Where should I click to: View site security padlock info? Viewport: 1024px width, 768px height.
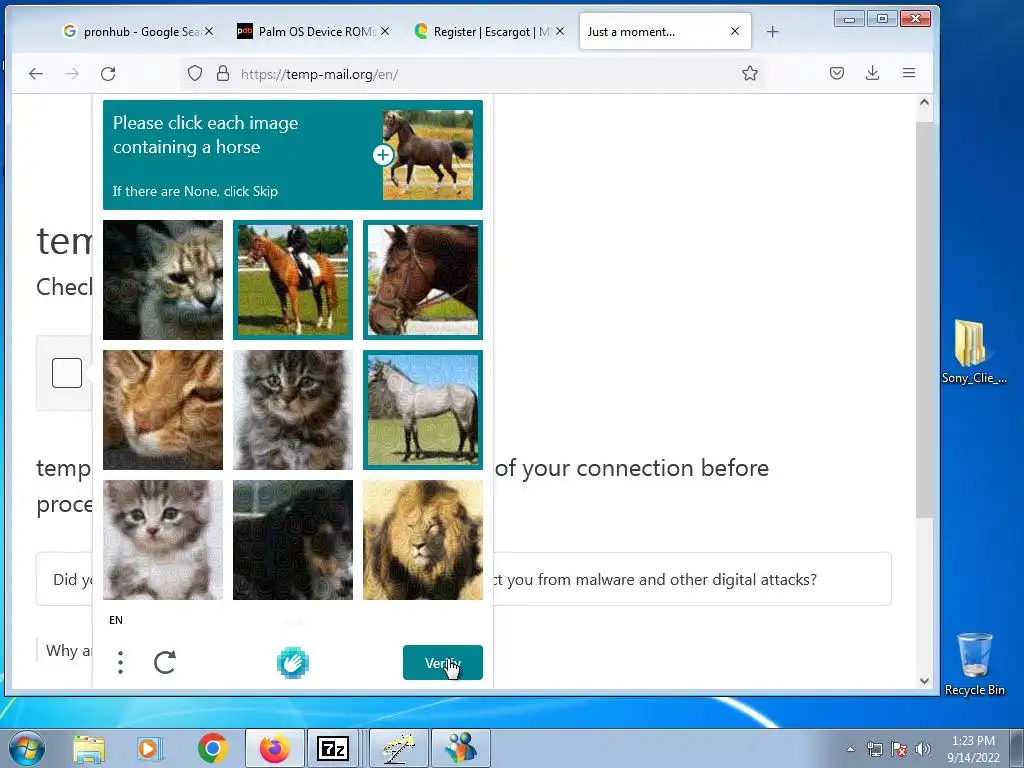coord(223,73)
